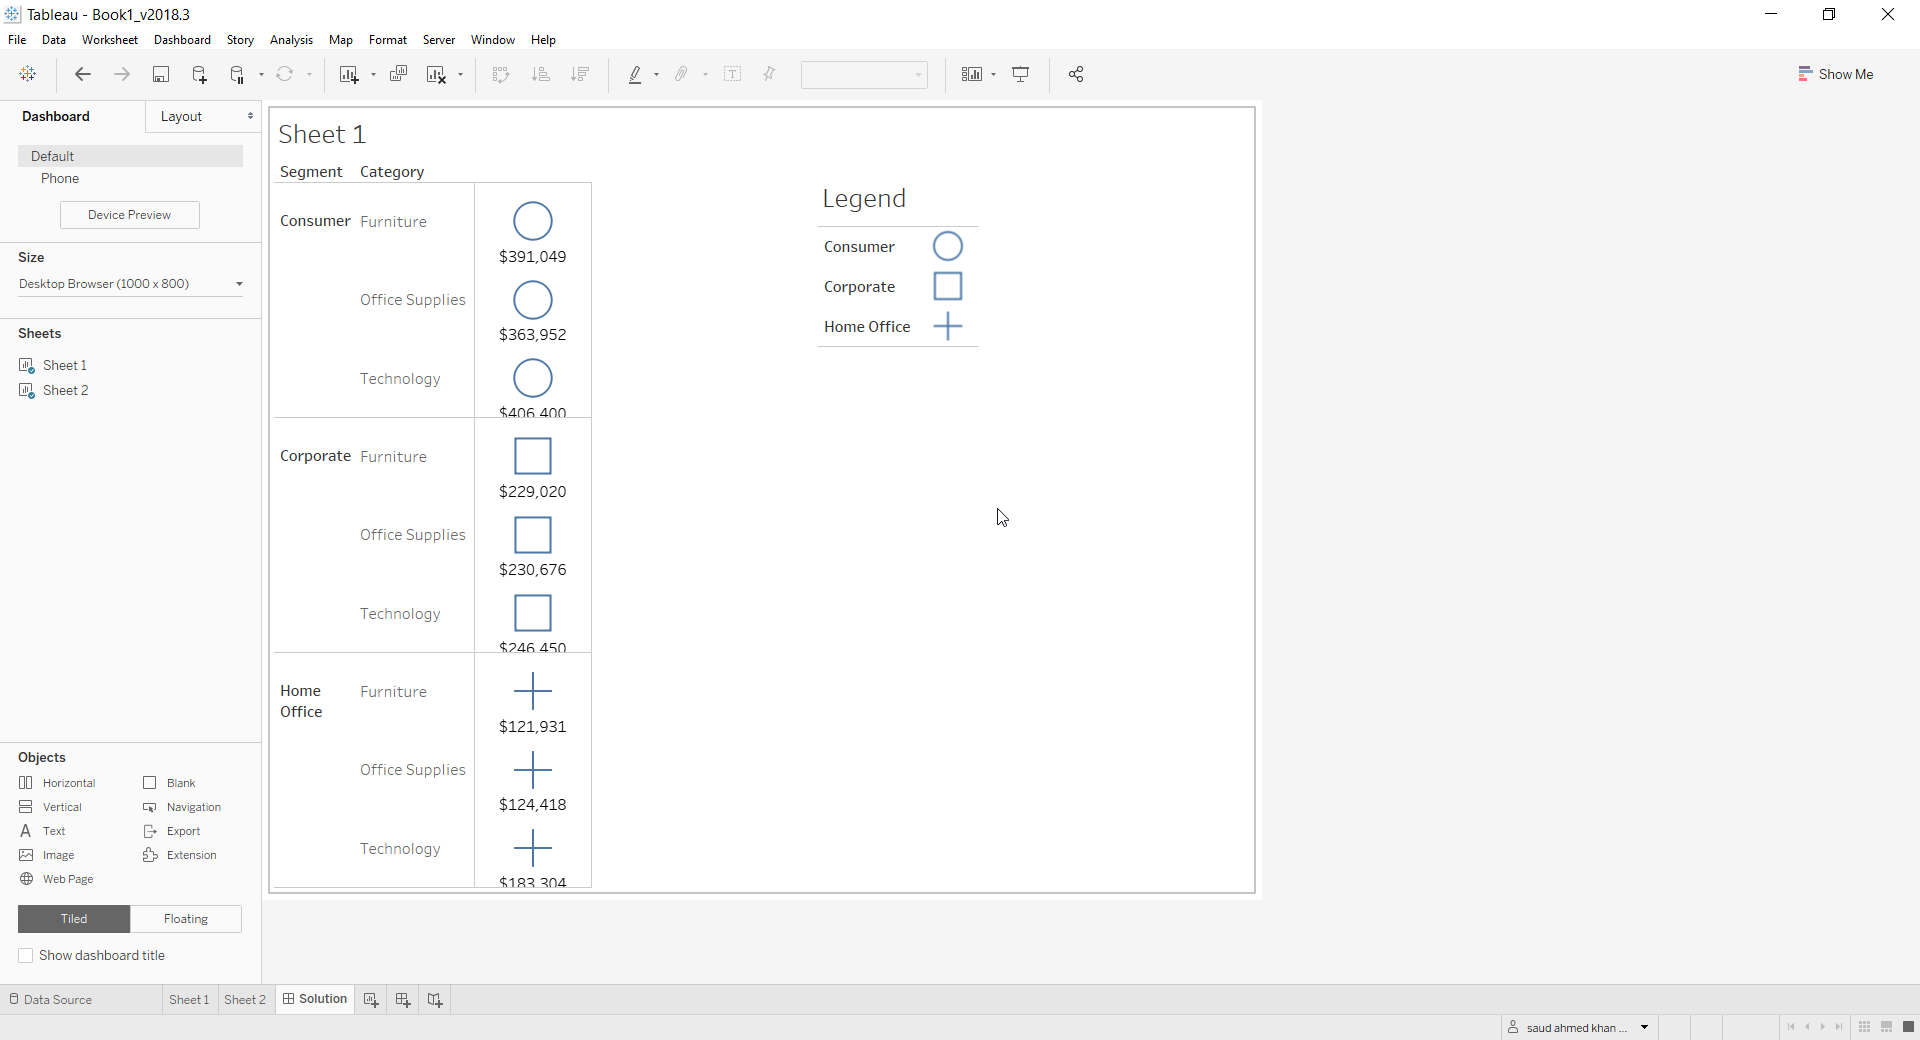Select the Web Page object
Viewport: 1920px width, 1040px height.
pyautogui.click(x=56, y=879)
